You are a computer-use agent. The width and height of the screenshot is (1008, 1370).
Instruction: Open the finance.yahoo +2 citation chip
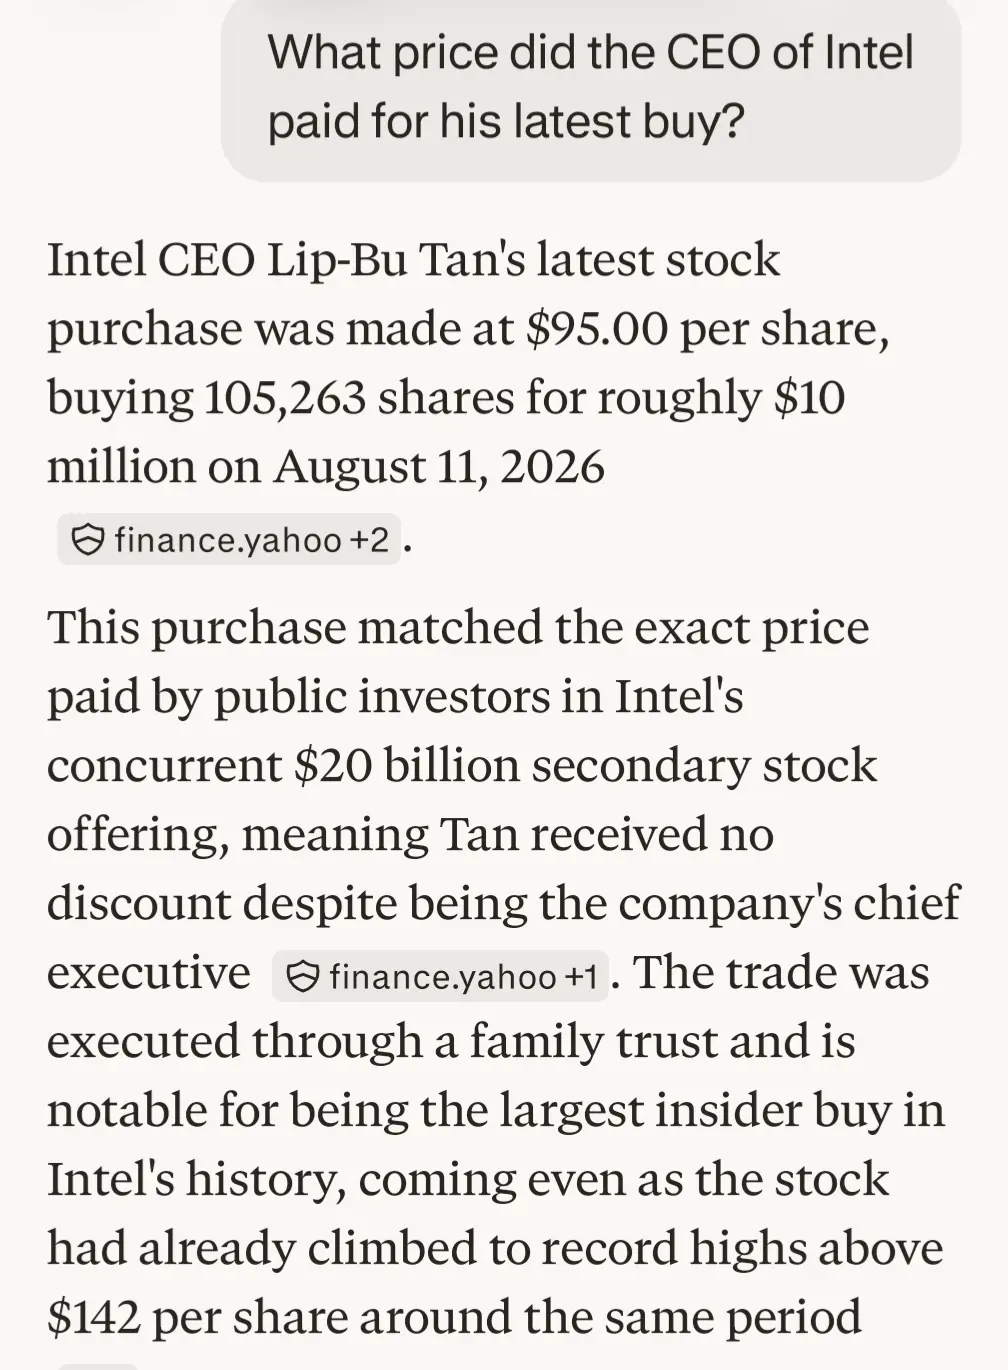pos(229,540)
